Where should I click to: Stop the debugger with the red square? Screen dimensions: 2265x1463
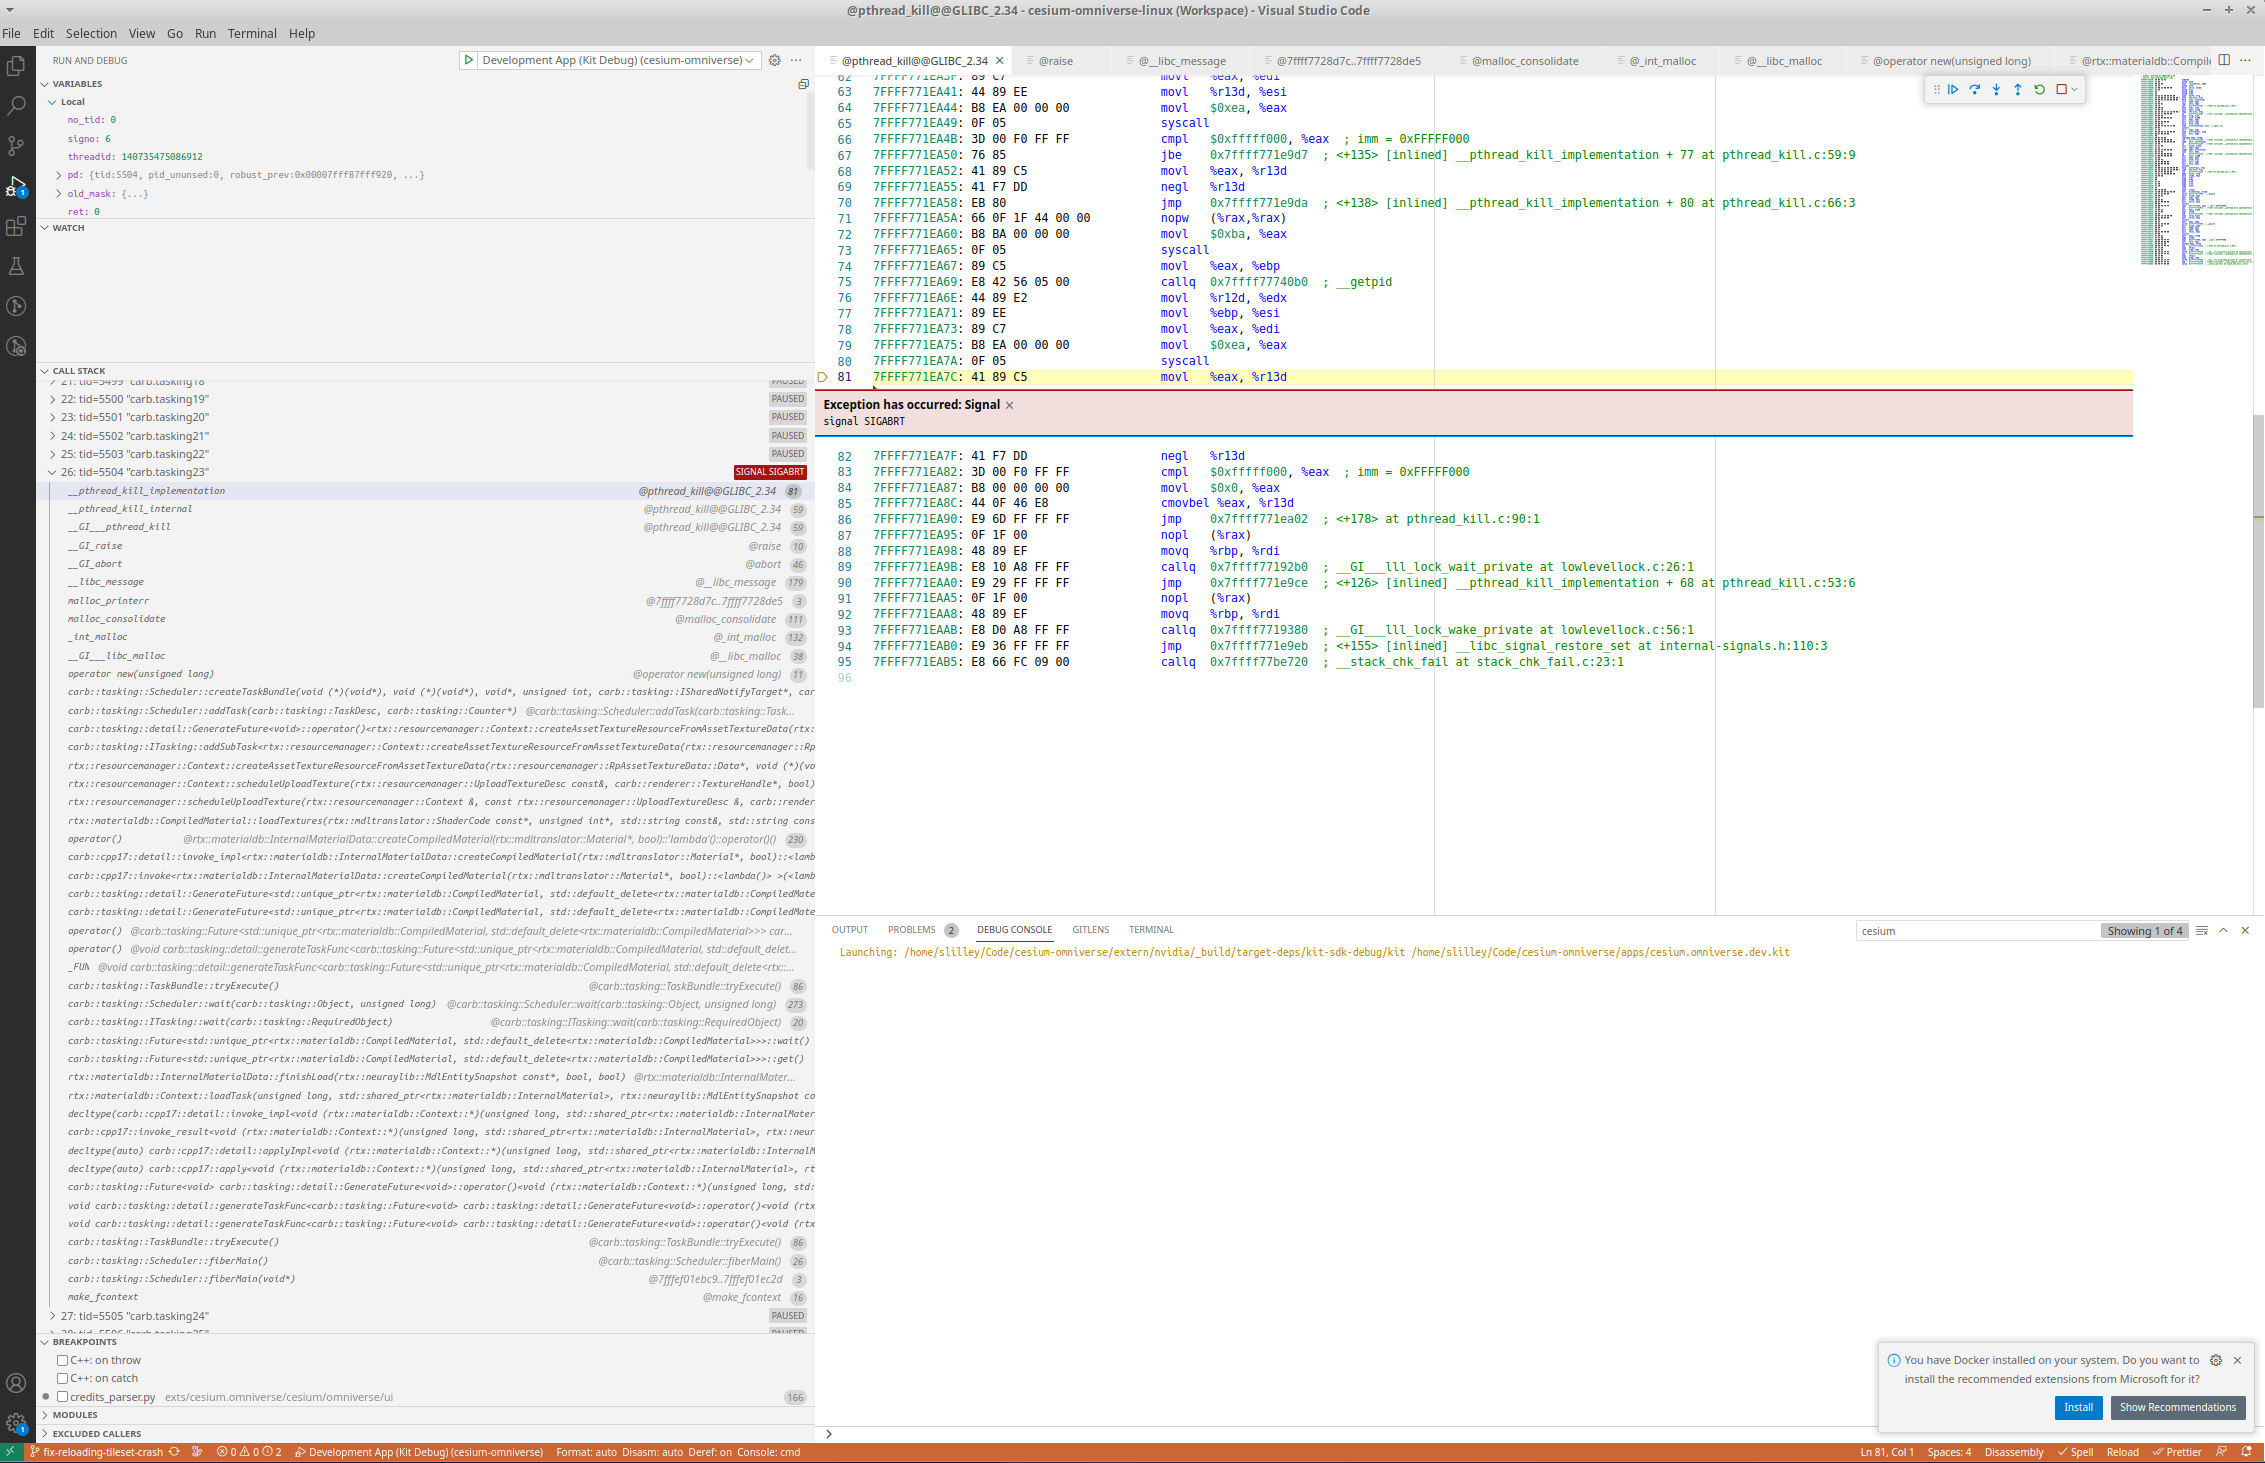[2062, 89]
